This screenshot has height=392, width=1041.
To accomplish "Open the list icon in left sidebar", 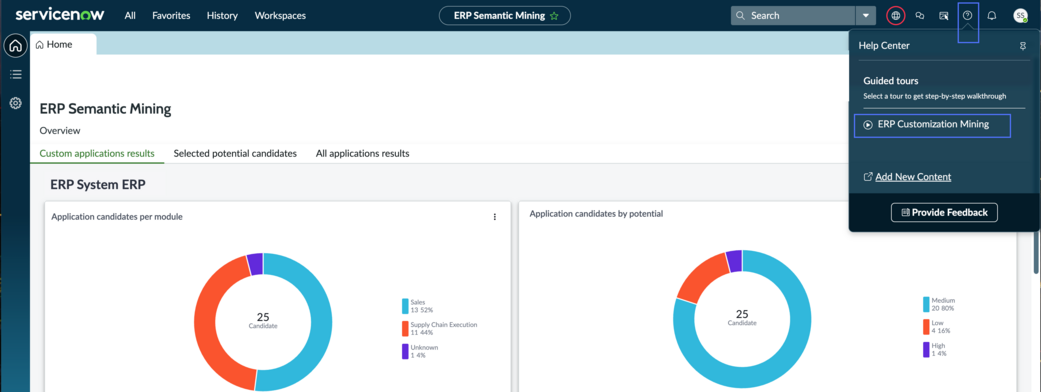I will click(x=15, y=74).
